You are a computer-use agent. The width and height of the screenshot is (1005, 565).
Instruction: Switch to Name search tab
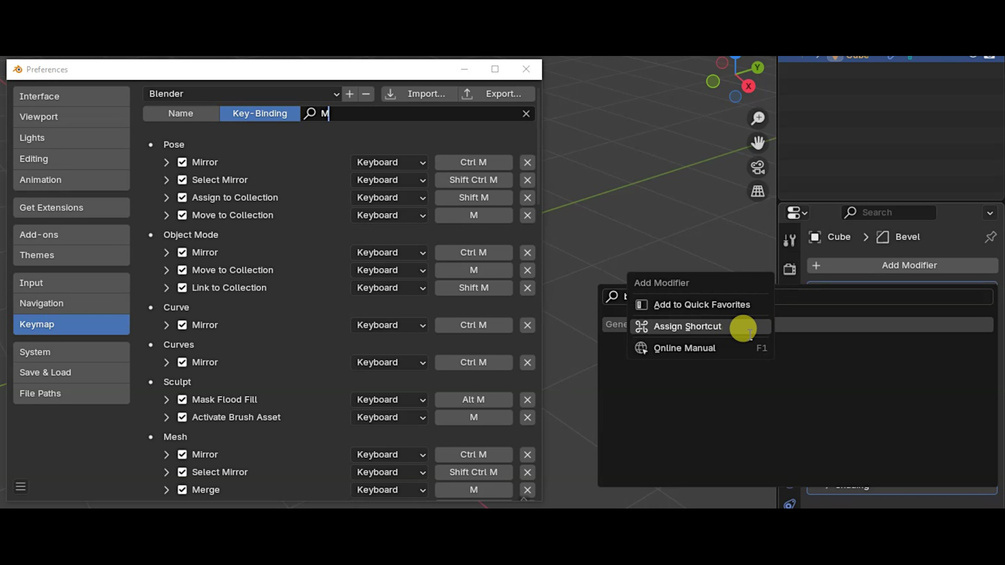click(x=181, y=113)
